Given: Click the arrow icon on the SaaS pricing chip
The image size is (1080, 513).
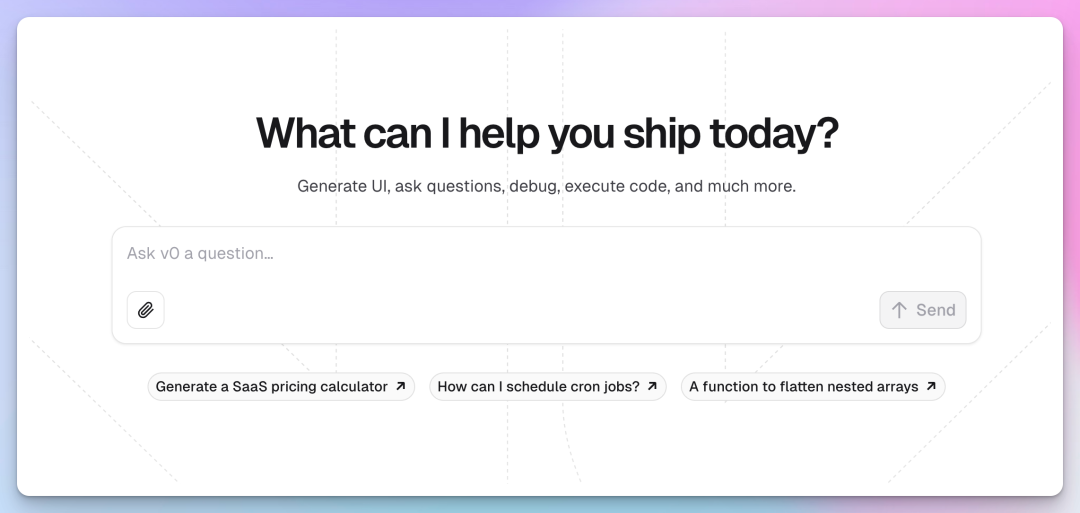Looking at the screenshot, I should 401,386.
